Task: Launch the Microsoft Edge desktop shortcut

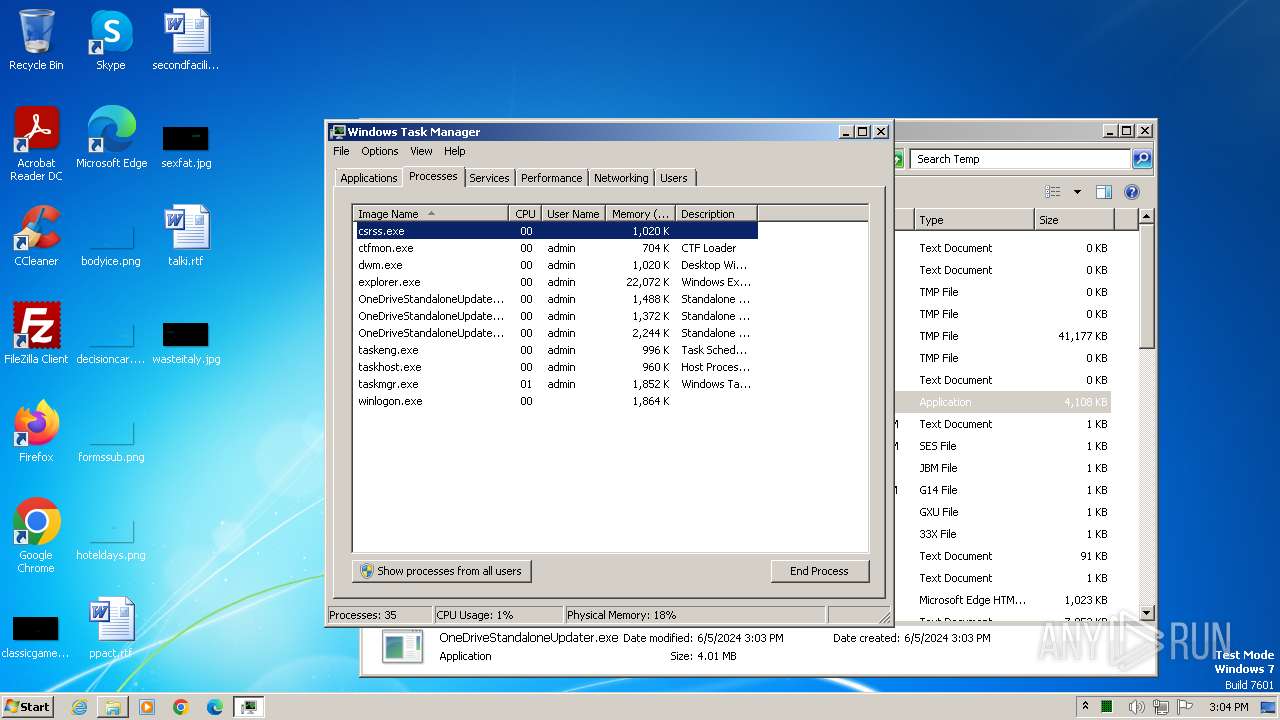Action: coord(111,138)
